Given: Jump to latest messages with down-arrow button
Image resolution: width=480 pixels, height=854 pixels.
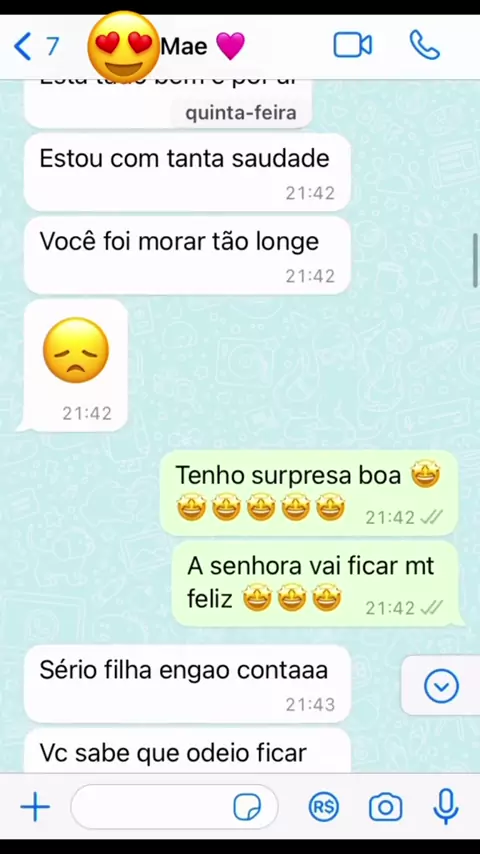Looking at the screenshot, I should coord(441,686).
